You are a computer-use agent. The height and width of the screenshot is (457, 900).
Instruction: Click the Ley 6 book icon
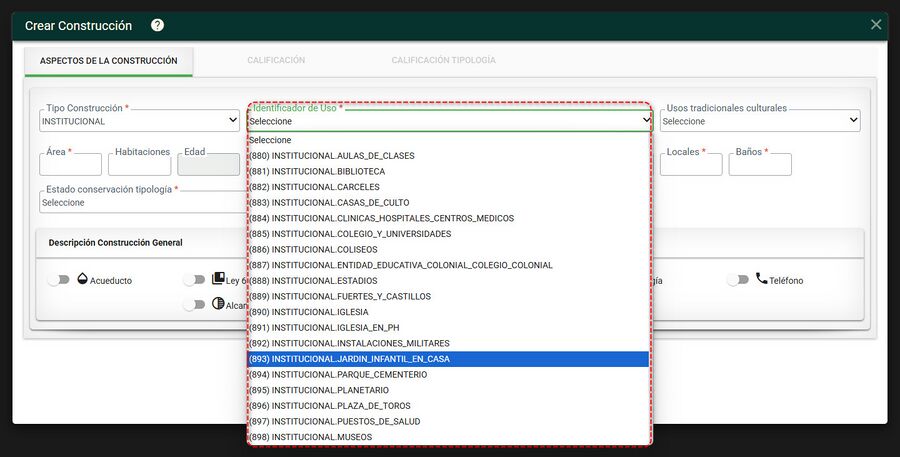pos(218,278)
